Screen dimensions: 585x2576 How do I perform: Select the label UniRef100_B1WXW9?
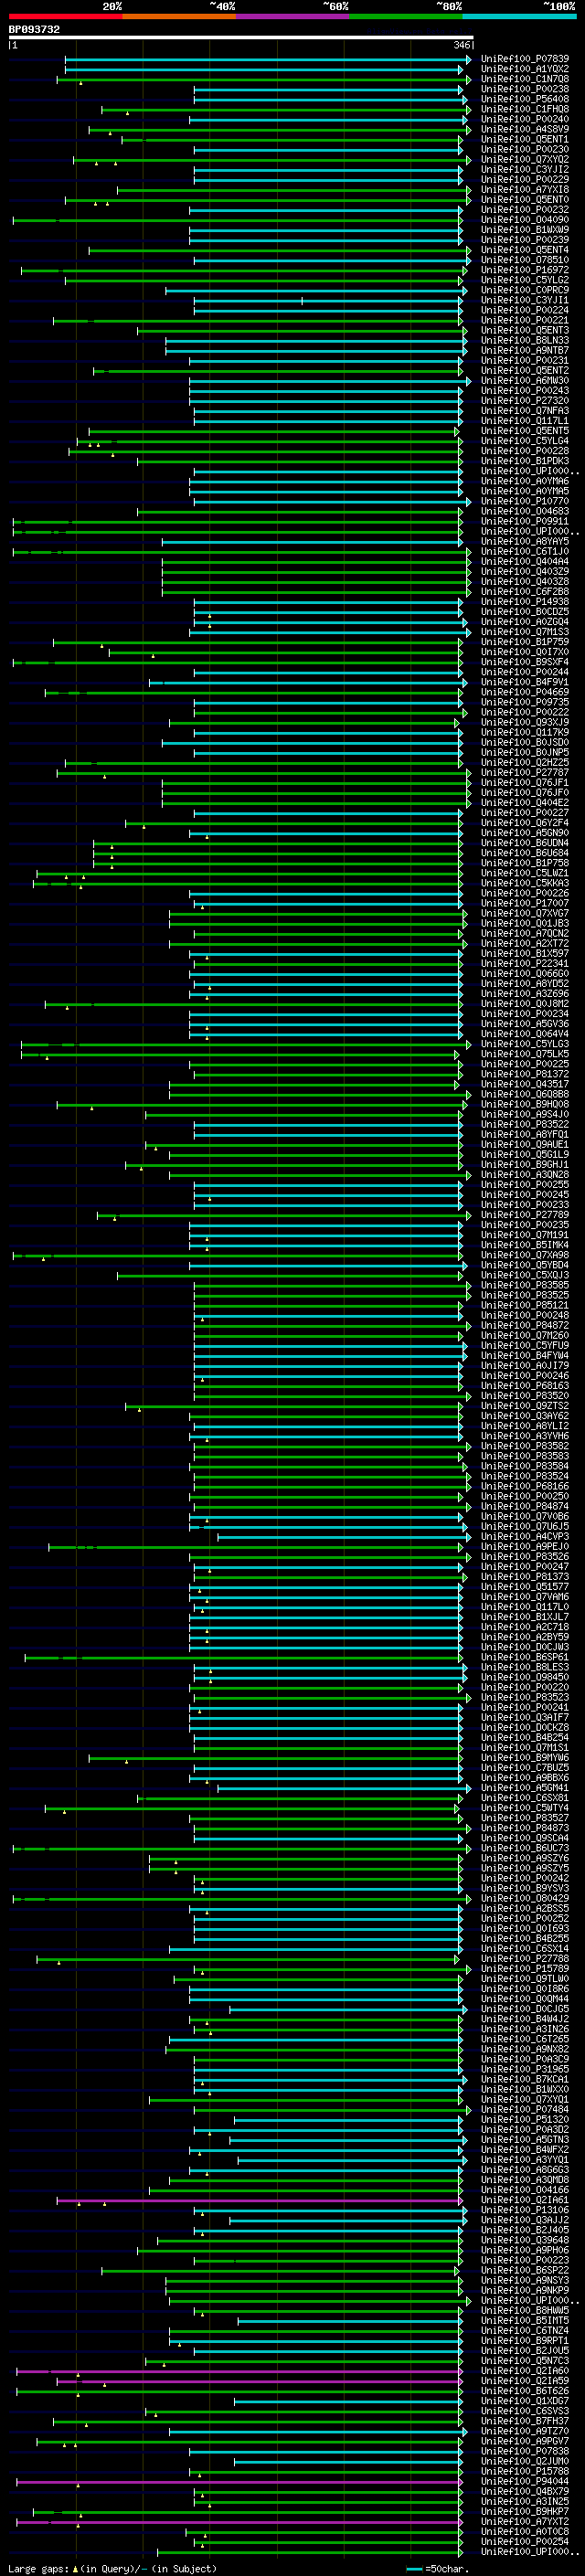coord(525,230)
